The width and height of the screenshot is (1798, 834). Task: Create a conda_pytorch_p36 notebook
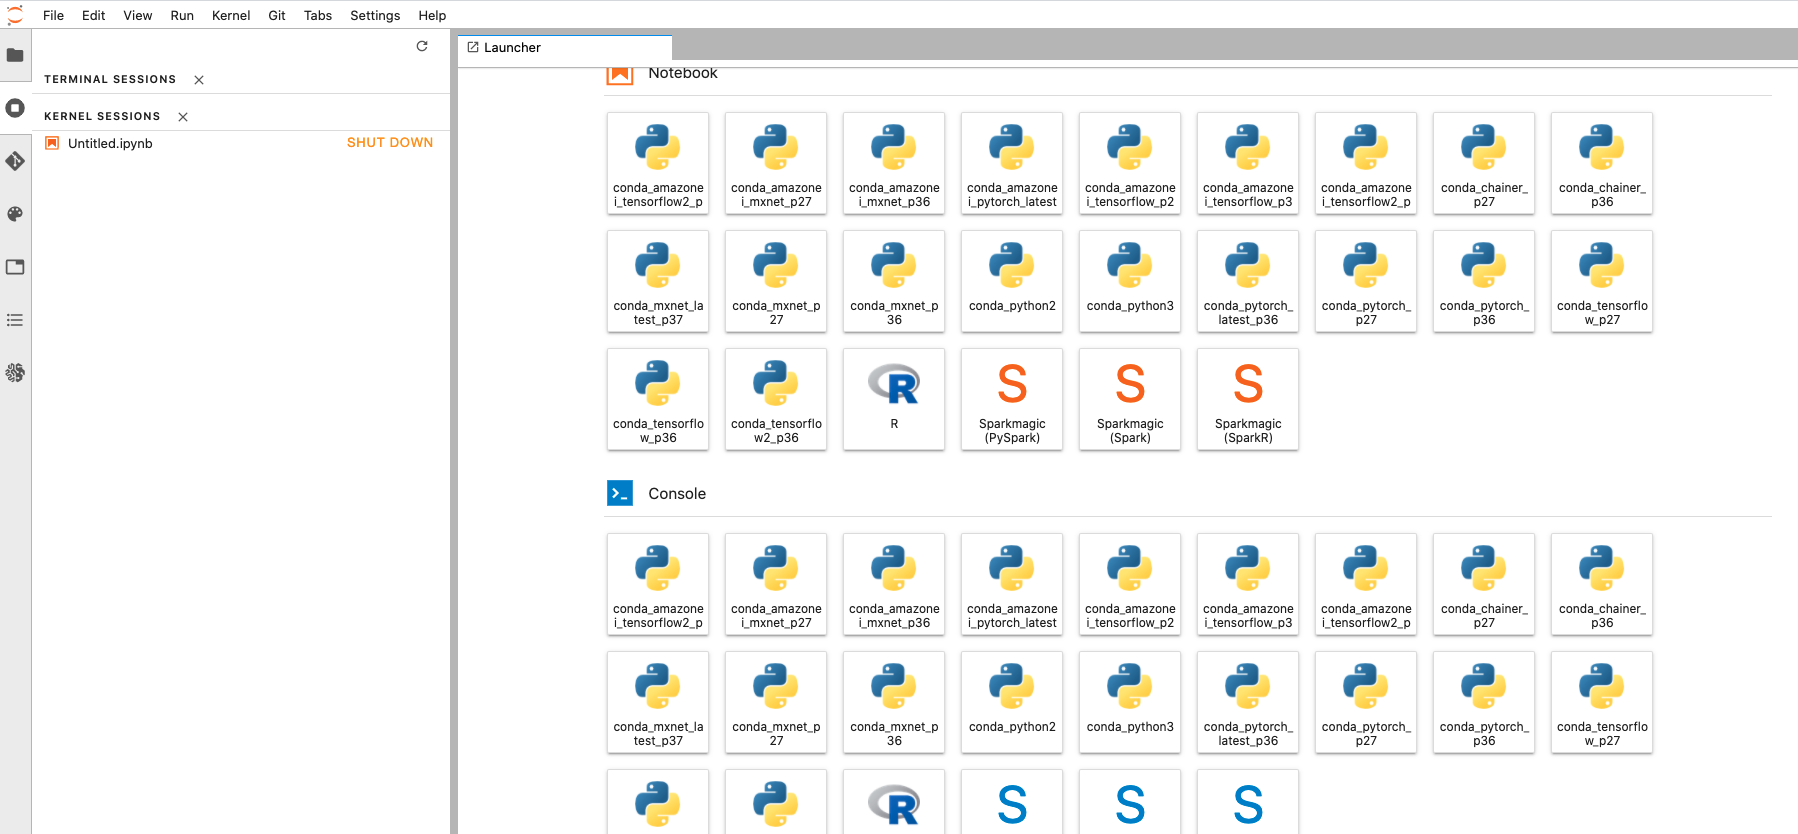pos(1484,281)
